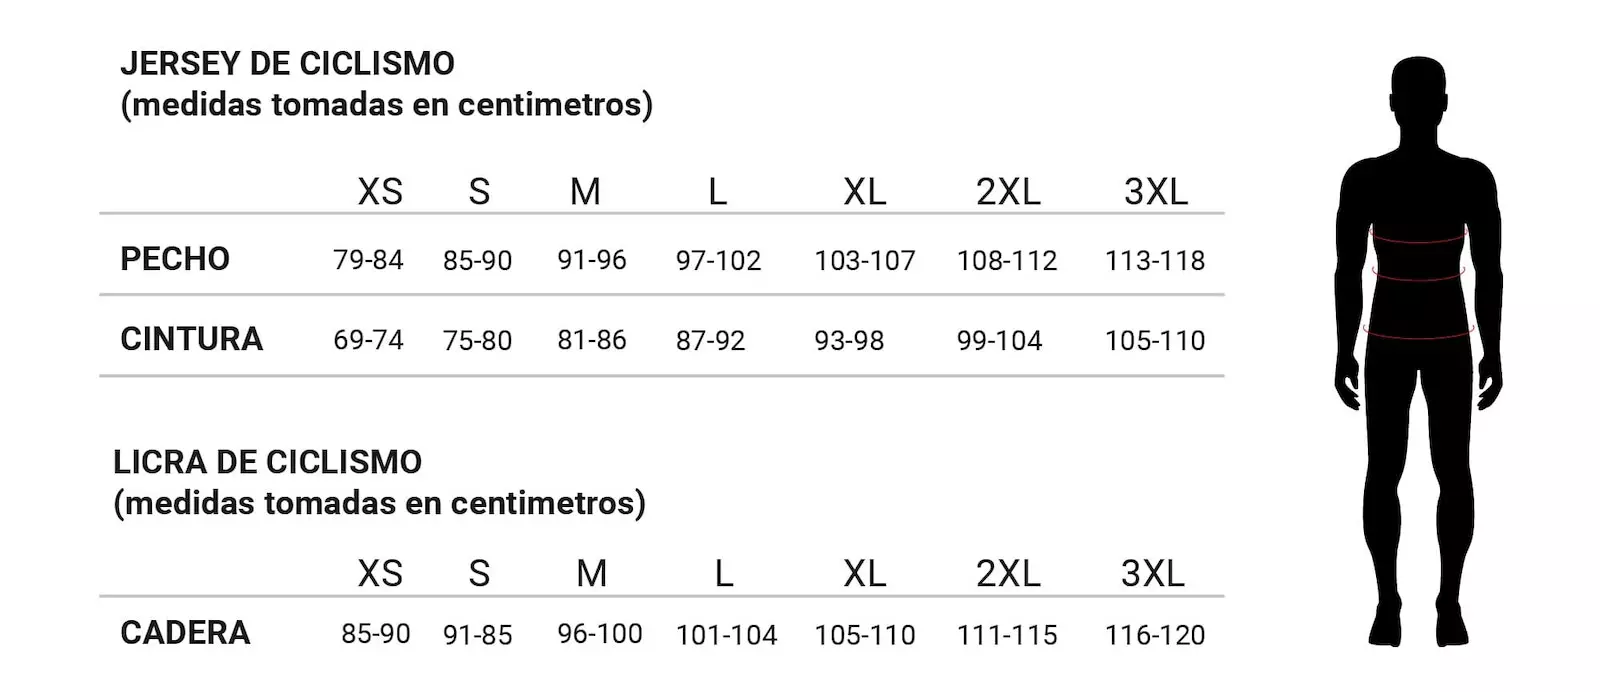Viewport: 1600px width, 692px height.
Task: Select the 99-104 waist measurement
Action: 999,341
